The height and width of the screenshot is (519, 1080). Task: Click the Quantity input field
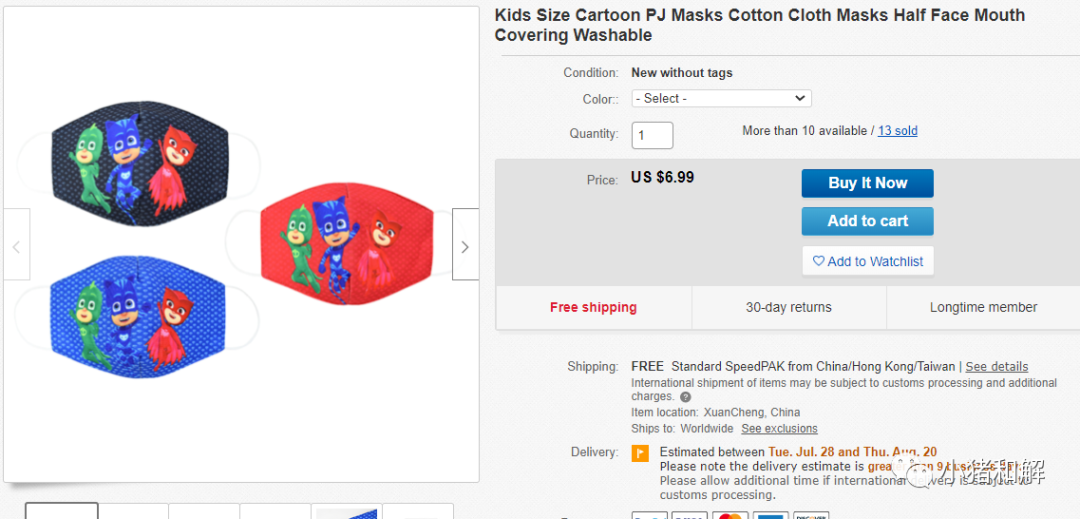pos(652,135)
